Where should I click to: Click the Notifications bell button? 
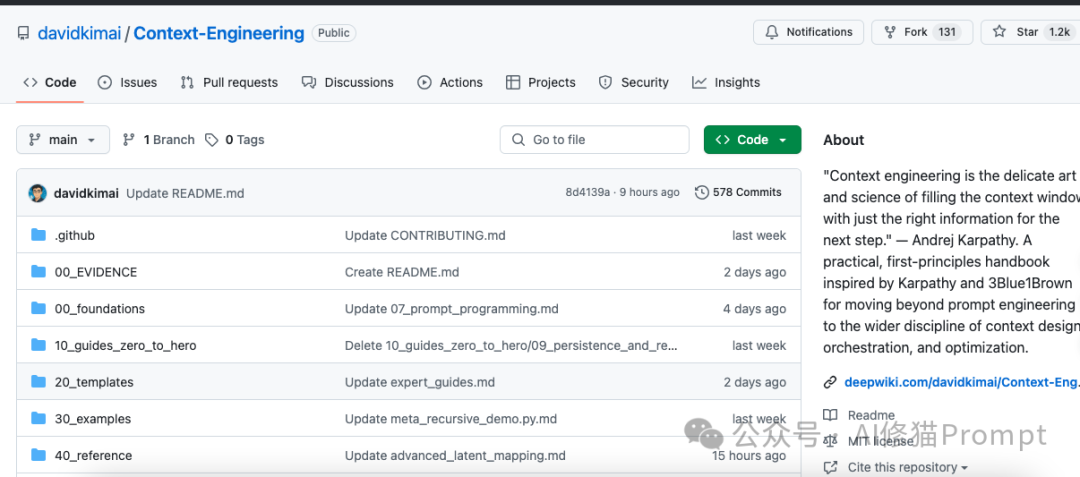(808, 32)
